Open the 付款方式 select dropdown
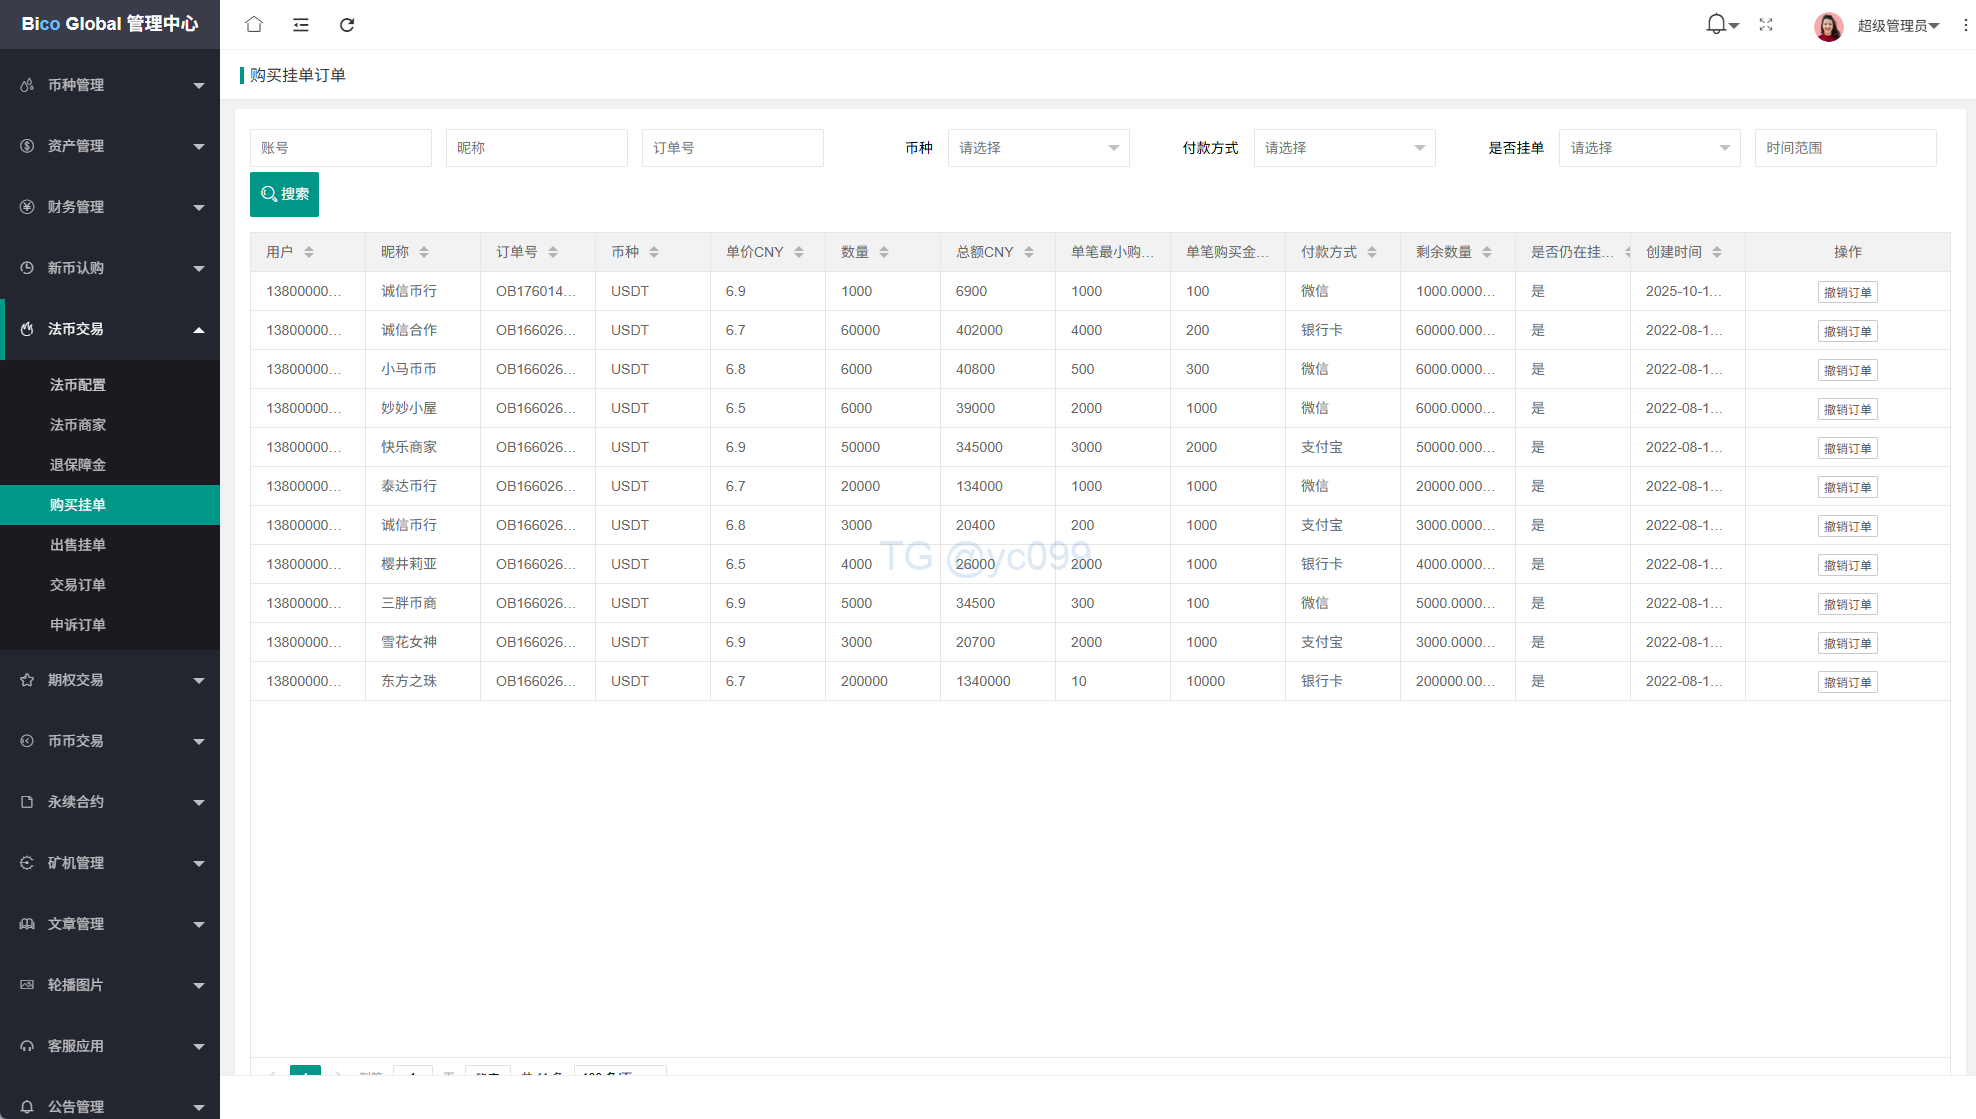Screen dimensions: 1976x1119 pyautogui.click(x=1344, y=148)
